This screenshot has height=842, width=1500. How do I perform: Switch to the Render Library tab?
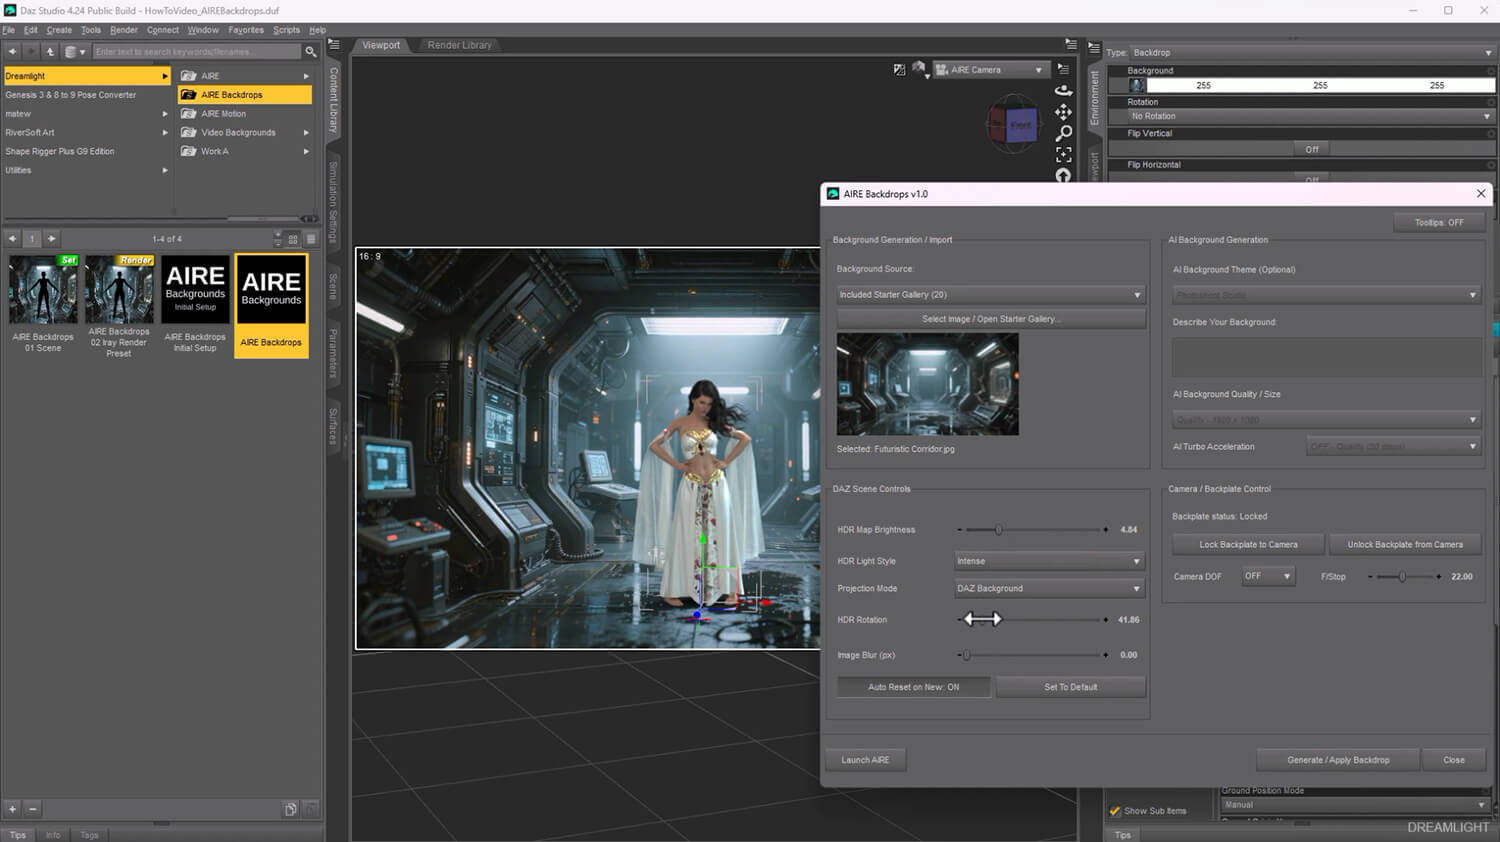point(459,45)
